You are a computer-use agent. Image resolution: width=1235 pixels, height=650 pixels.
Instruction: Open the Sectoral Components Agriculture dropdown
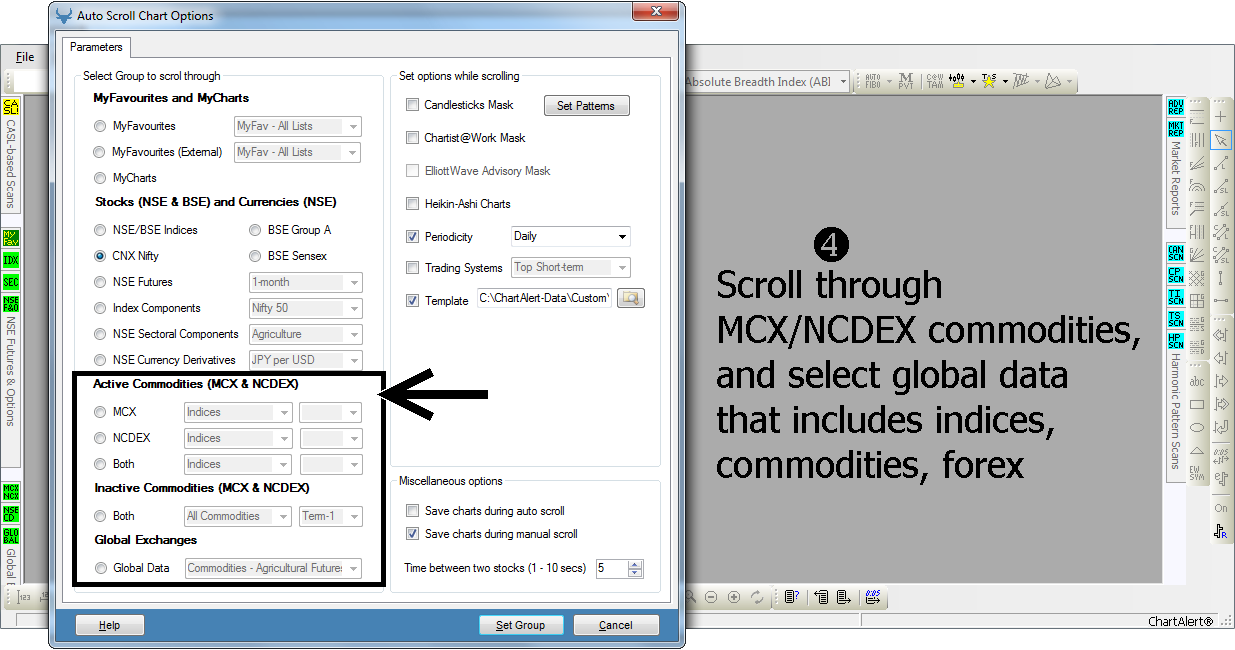pyautogui.click(x=305, y=334)
